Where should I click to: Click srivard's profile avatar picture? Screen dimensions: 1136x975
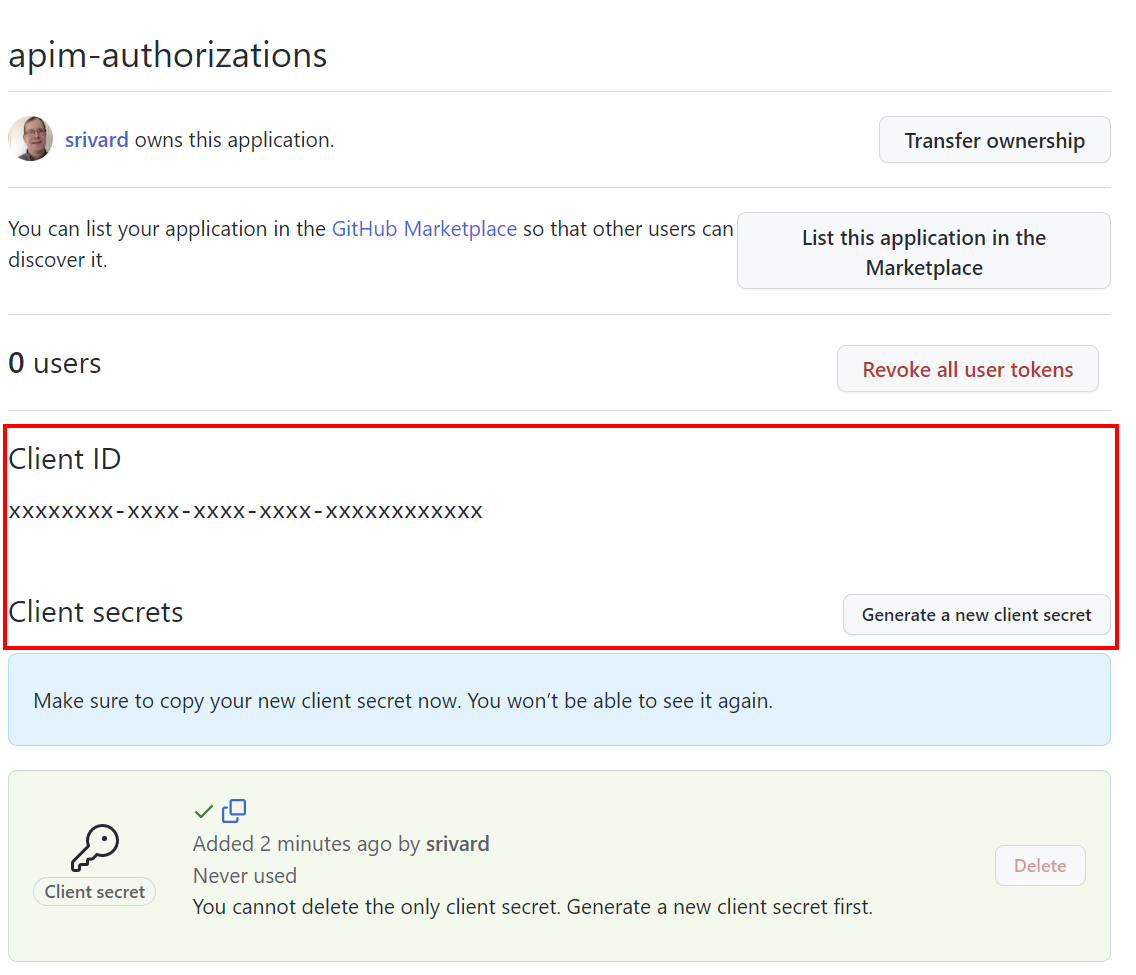point(30,139)
